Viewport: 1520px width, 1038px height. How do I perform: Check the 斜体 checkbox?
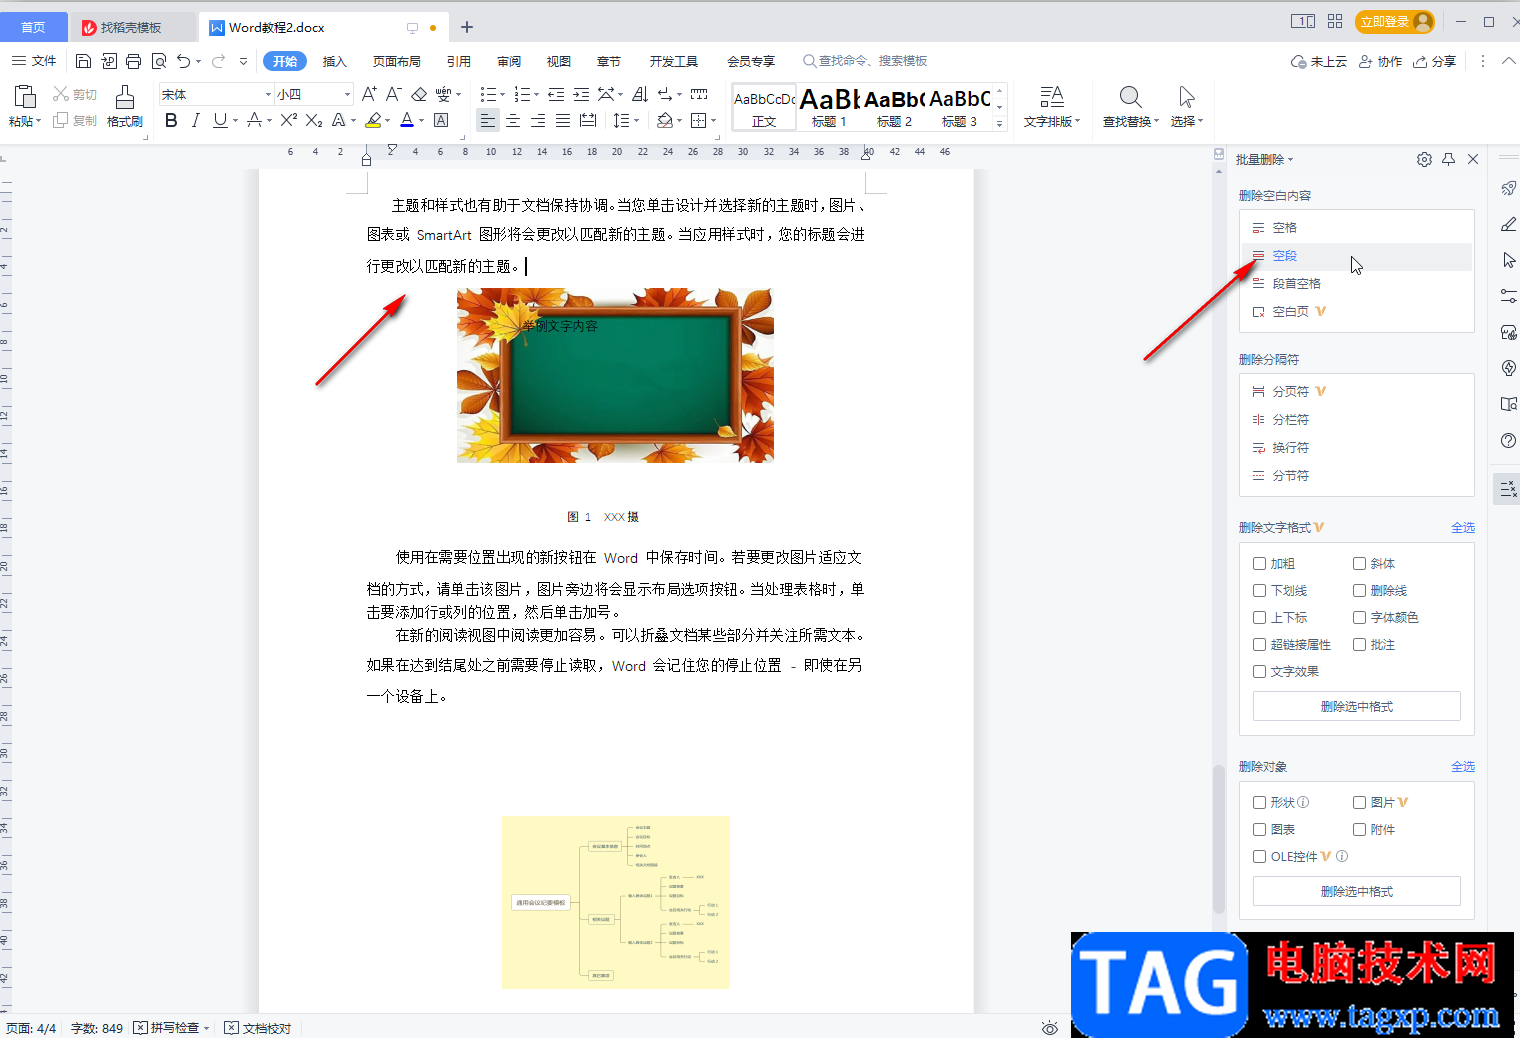1360,564
